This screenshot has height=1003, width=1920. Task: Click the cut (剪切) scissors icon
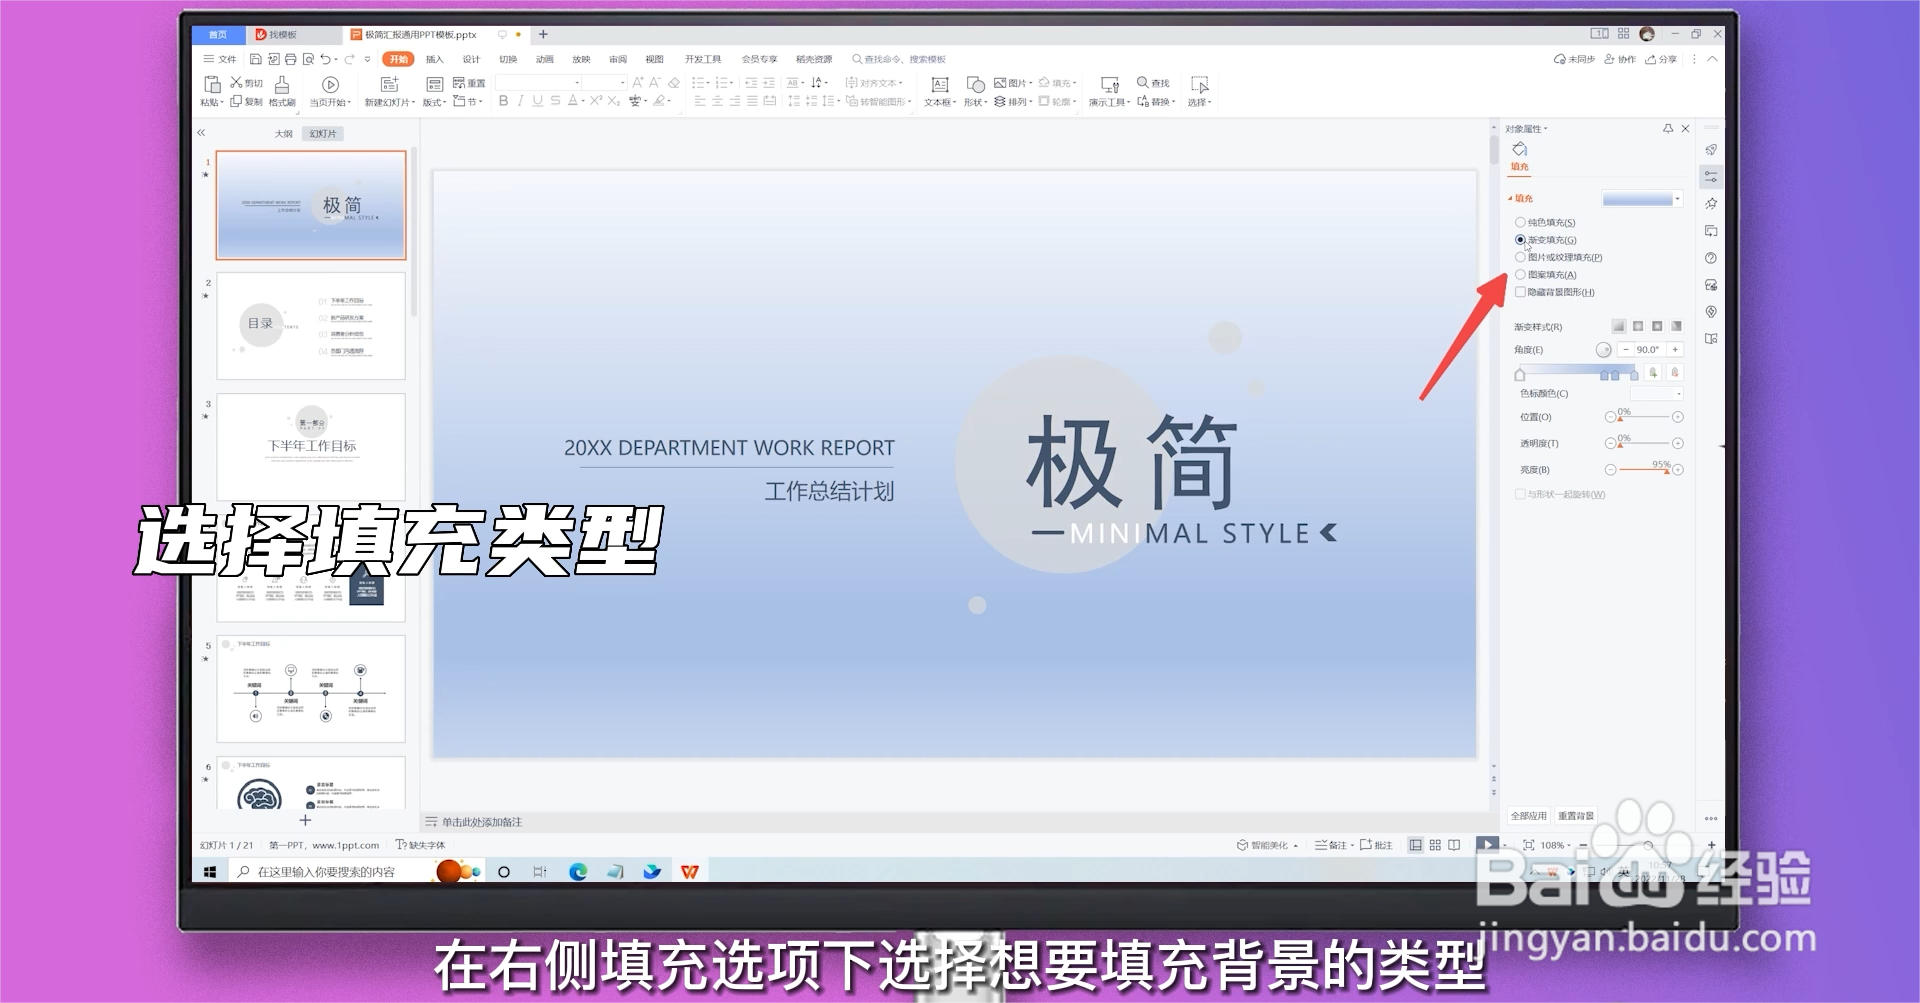pos(237,83)
